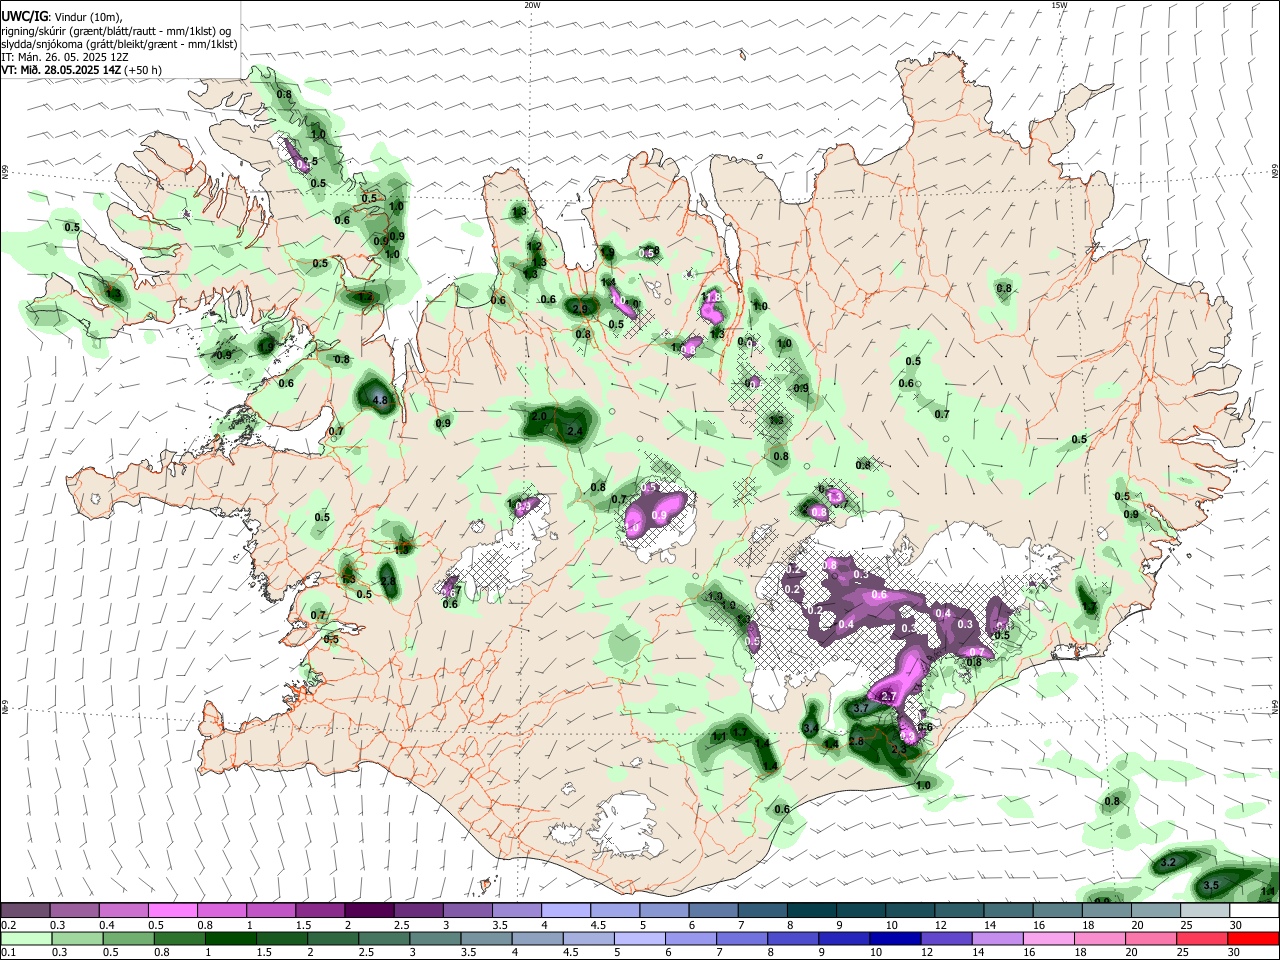
Task: Select the initial time 'IT: Mán. 26. 05. 2025 12Z'
Action: coord(67,57)
